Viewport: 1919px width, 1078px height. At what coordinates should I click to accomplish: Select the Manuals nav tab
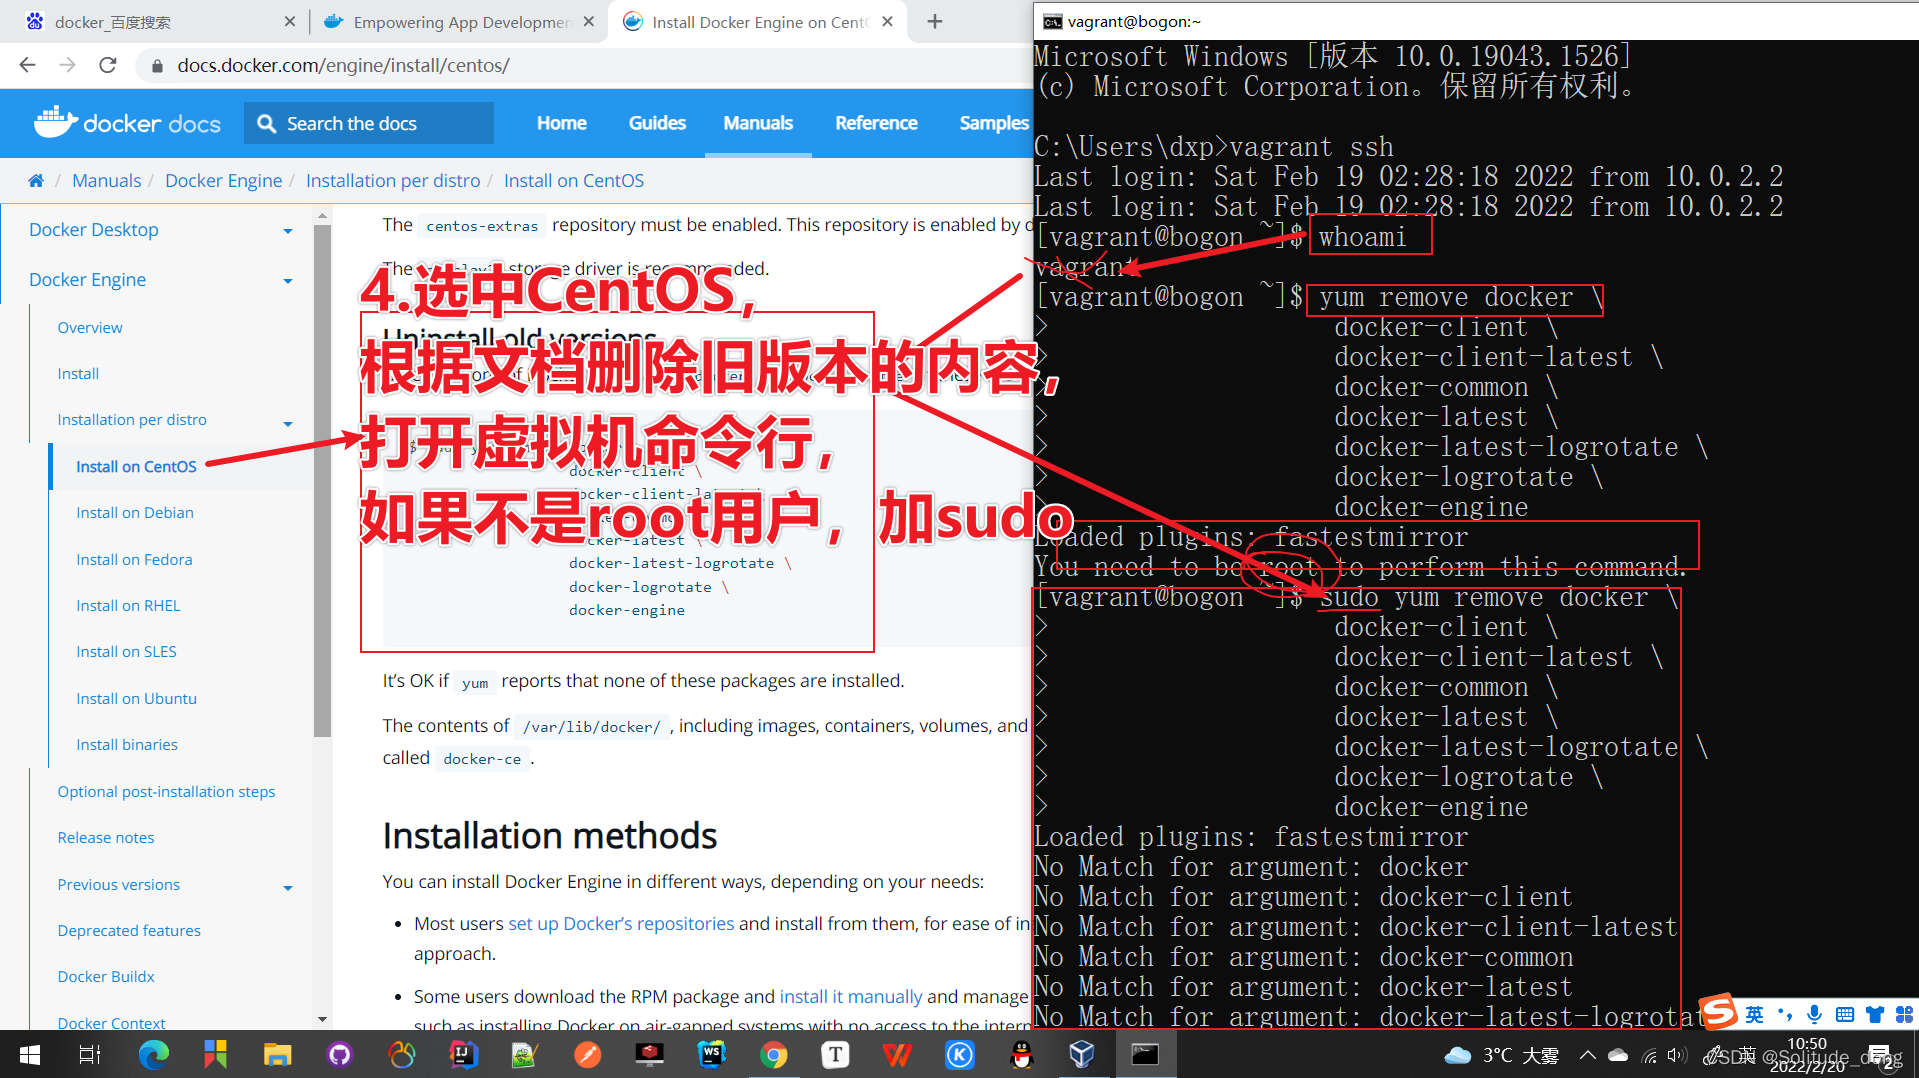pos(758,123)
